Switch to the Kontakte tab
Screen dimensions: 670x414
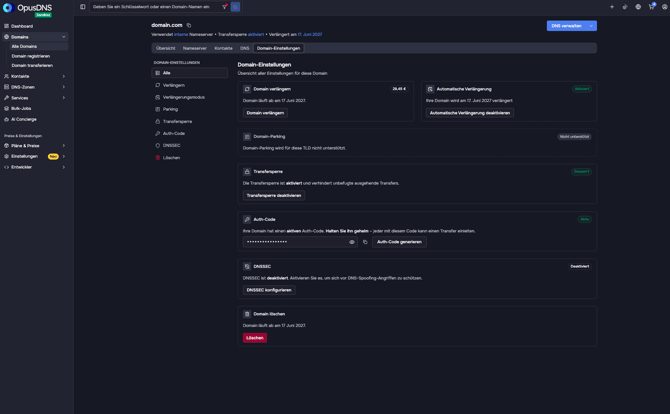pyautogui.click(x=223, y=48)
